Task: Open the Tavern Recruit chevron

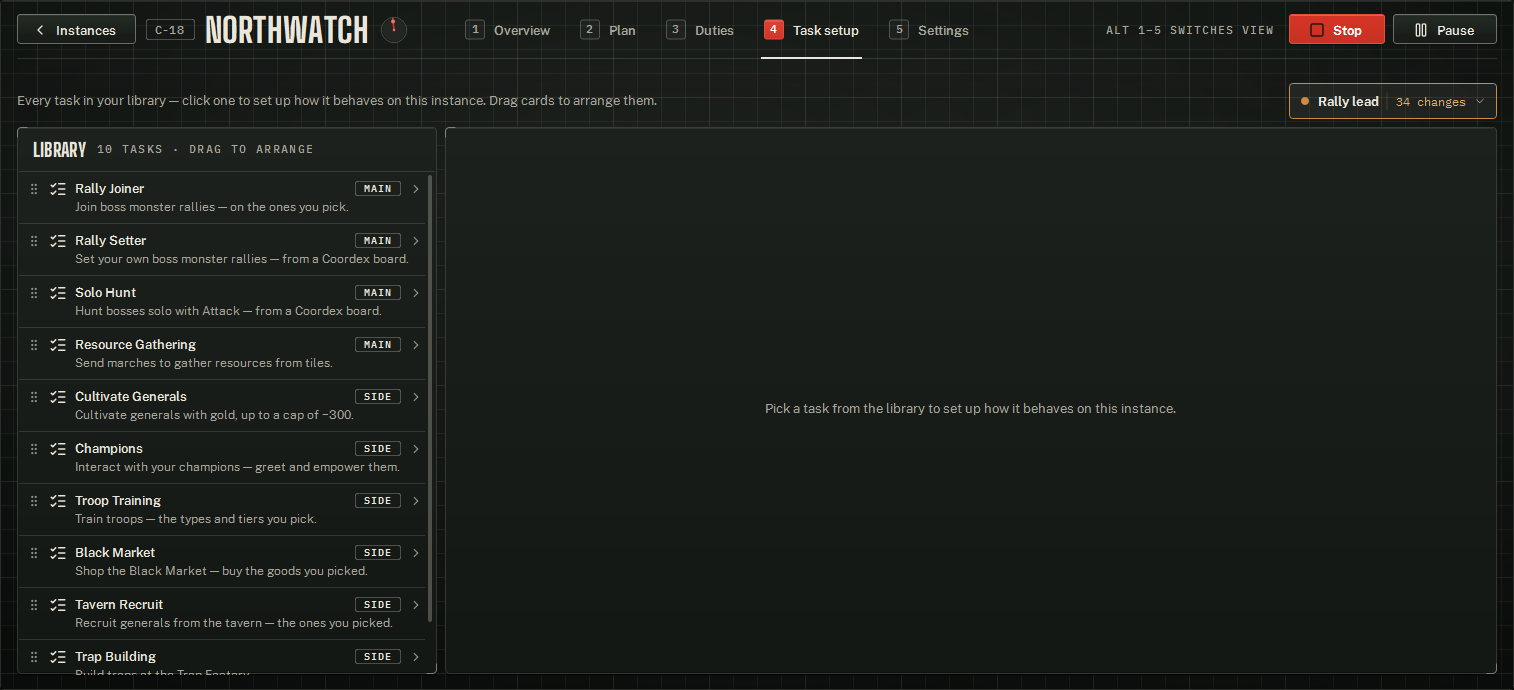Action: click(x=416, y=604)
